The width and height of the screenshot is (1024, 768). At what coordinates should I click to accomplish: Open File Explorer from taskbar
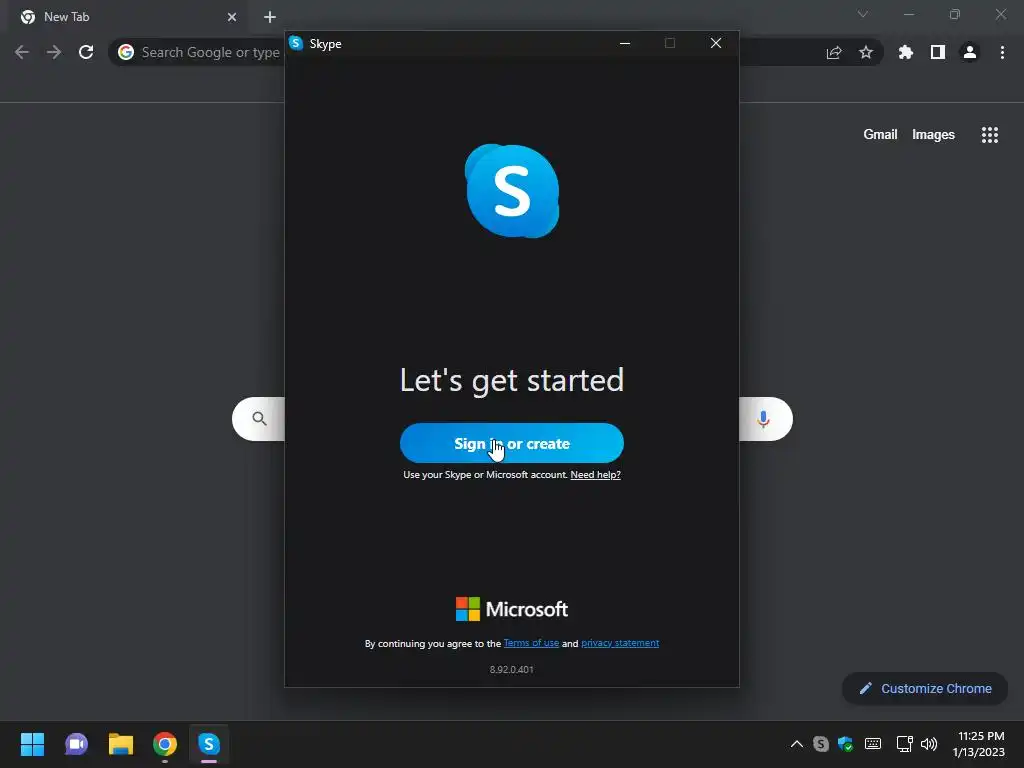pos(121,744)
